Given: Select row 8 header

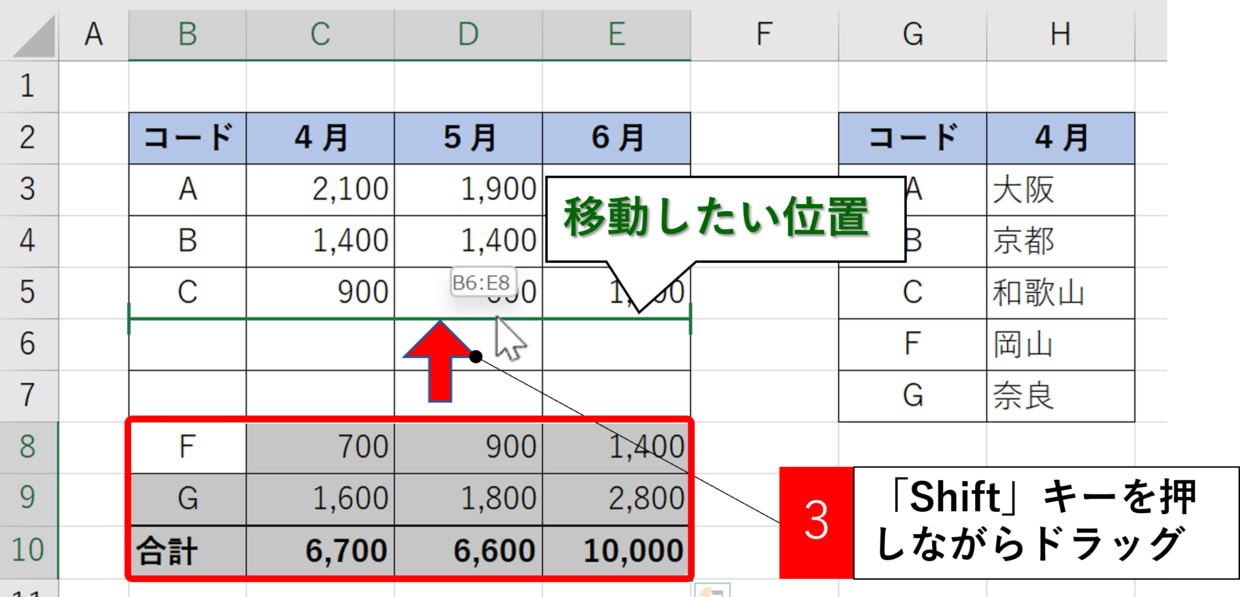Looking at the screenshot, I should coord(29,447).
